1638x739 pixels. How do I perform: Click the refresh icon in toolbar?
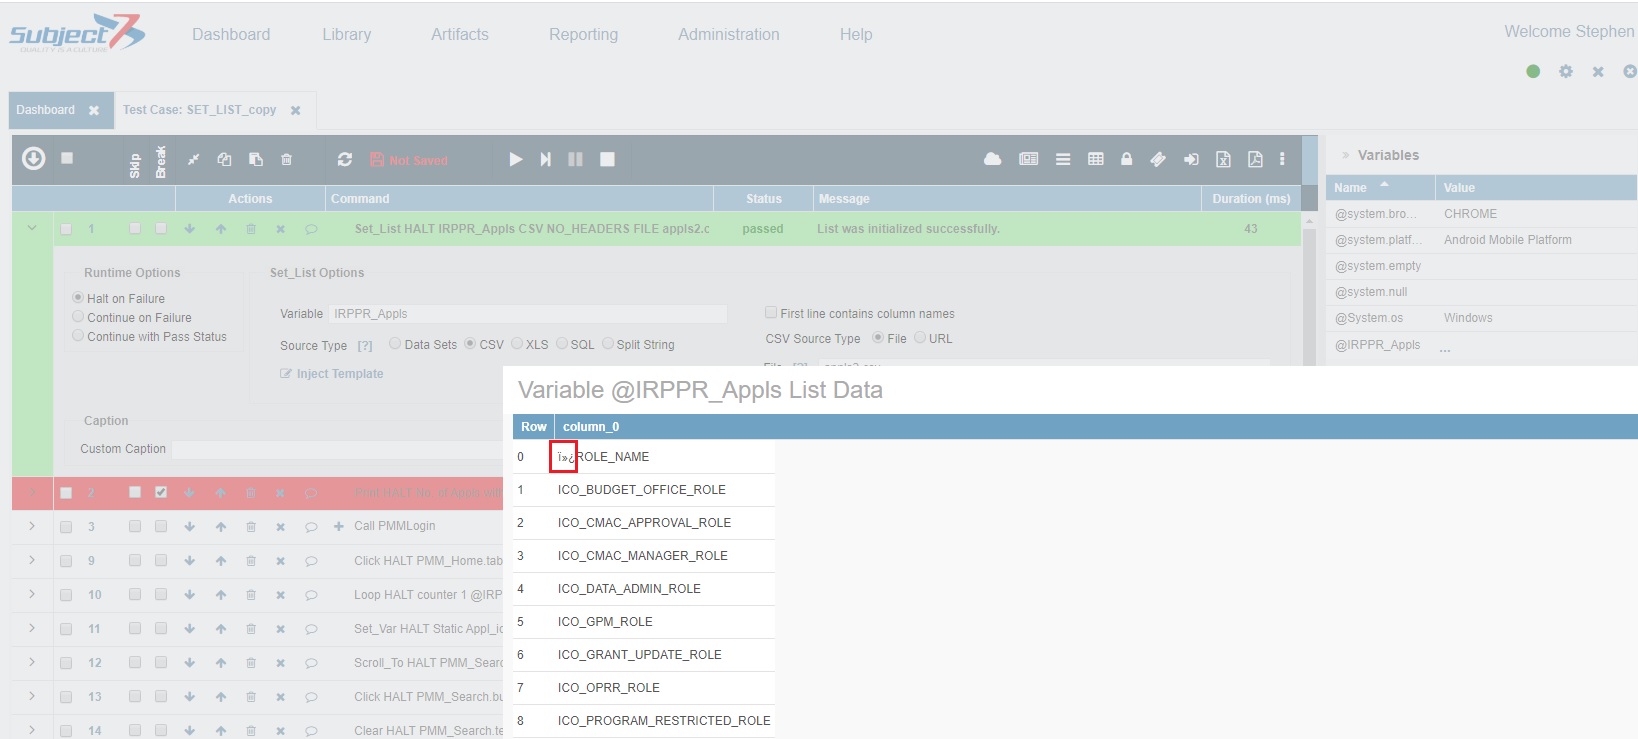pyautogui.click(x=345, y=159)
